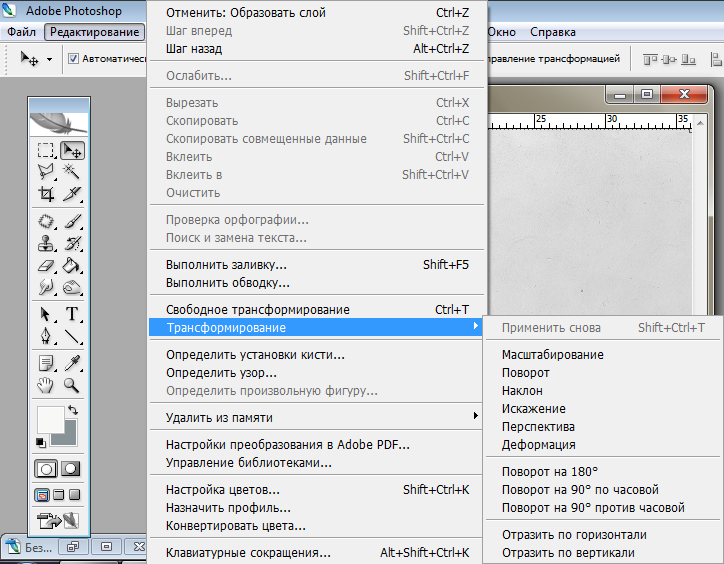Expand the Трансформирование submenu arrow
Viewport: 724px width, 564px height.
point(476,326)
